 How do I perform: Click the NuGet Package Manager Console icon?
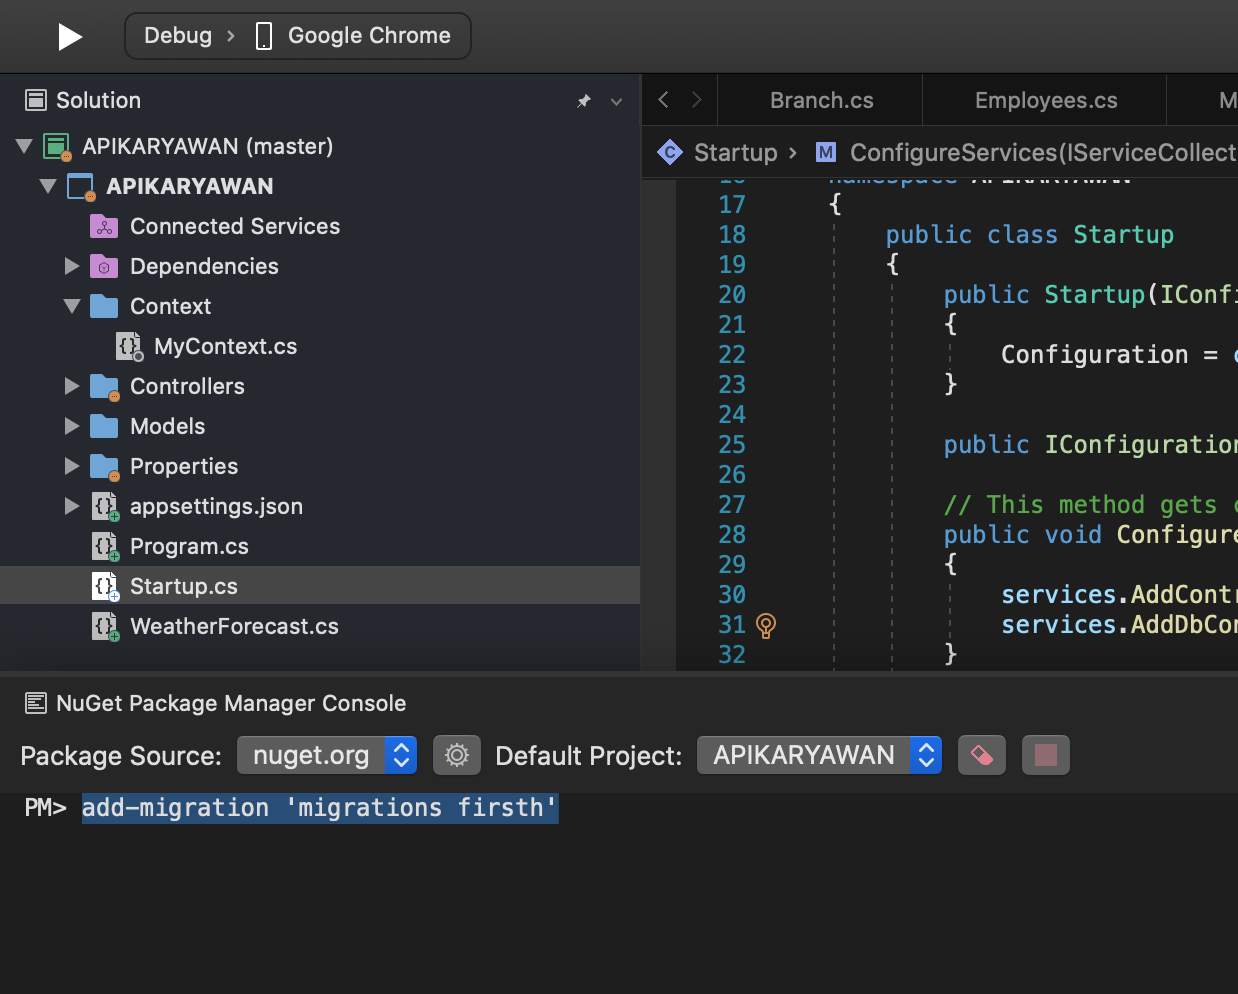(x=36, y=704)
